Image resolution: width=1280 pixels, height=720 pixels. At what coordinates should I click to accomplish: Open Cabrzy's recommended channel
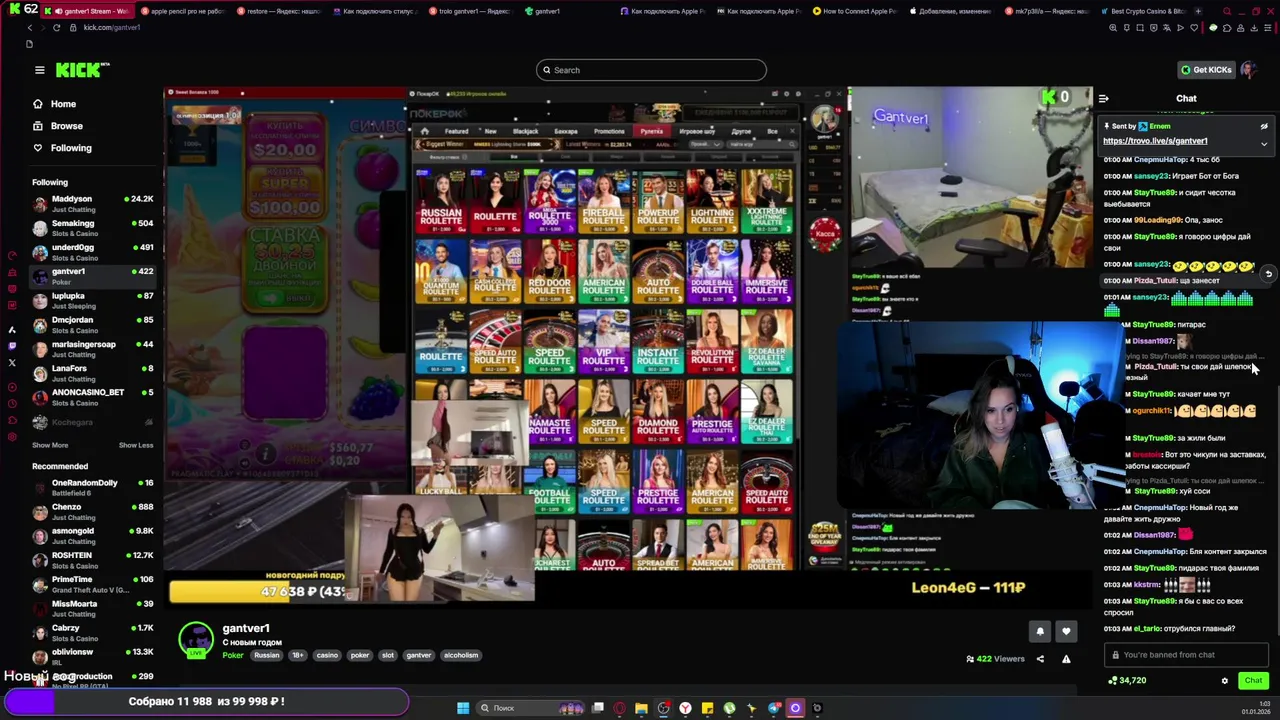tap(93, 633)
